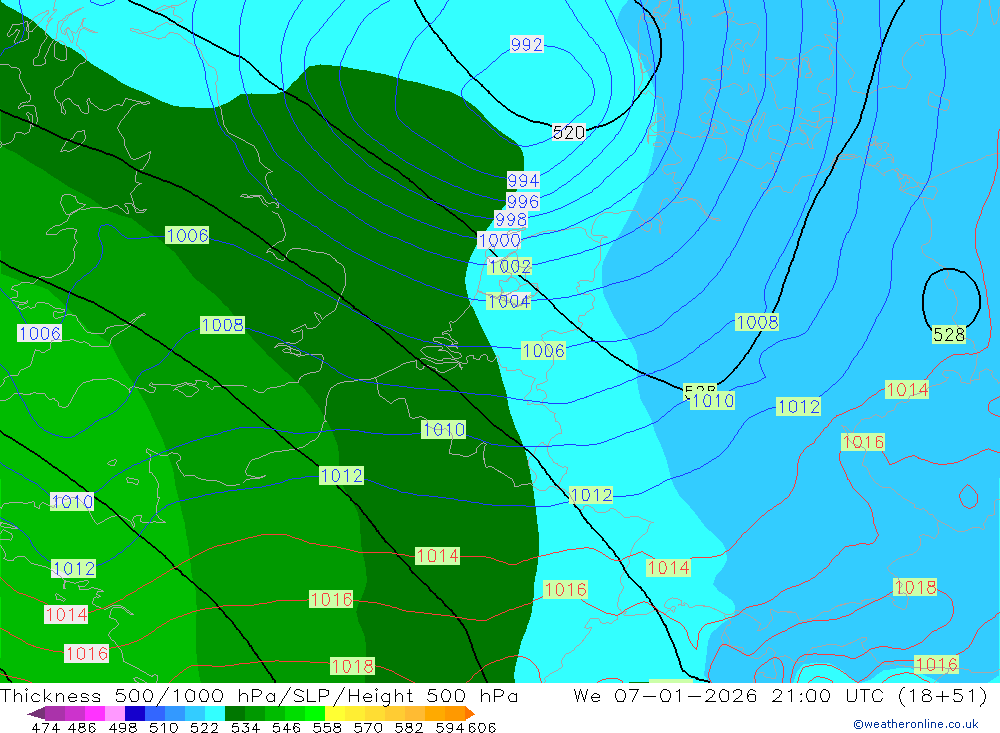
Task: Click the 546 legend value
Action: click(x=286, y=727)
